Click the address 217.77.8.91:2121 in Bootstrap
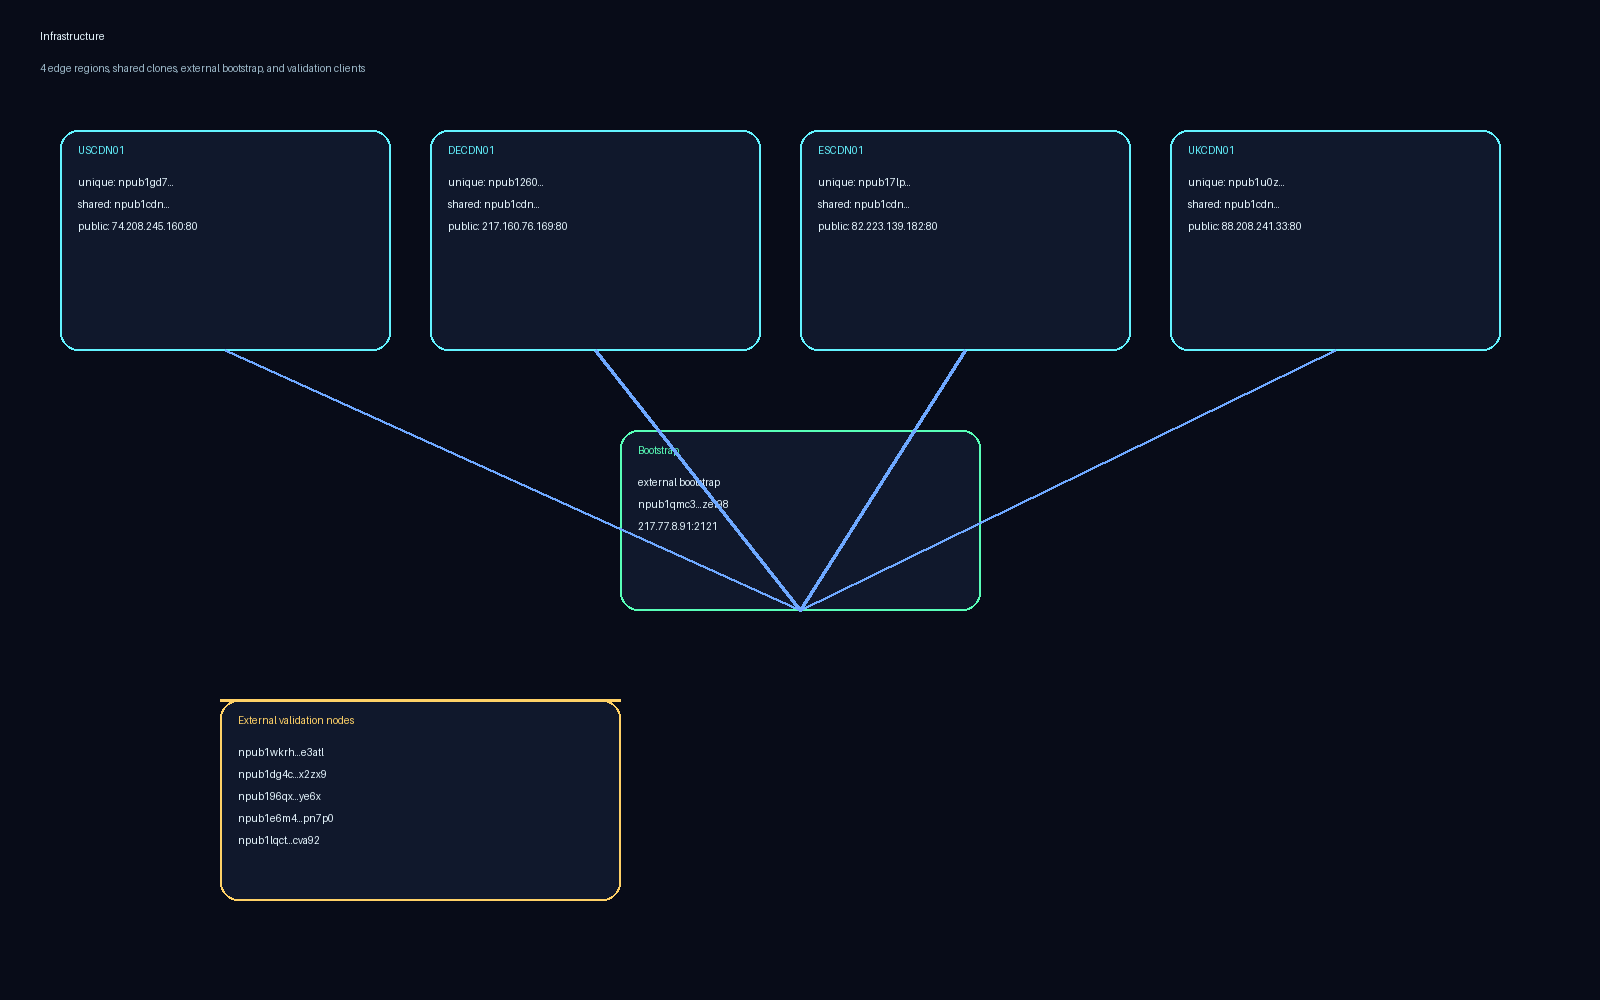1600x1000 pixels. tap(678, 525)
